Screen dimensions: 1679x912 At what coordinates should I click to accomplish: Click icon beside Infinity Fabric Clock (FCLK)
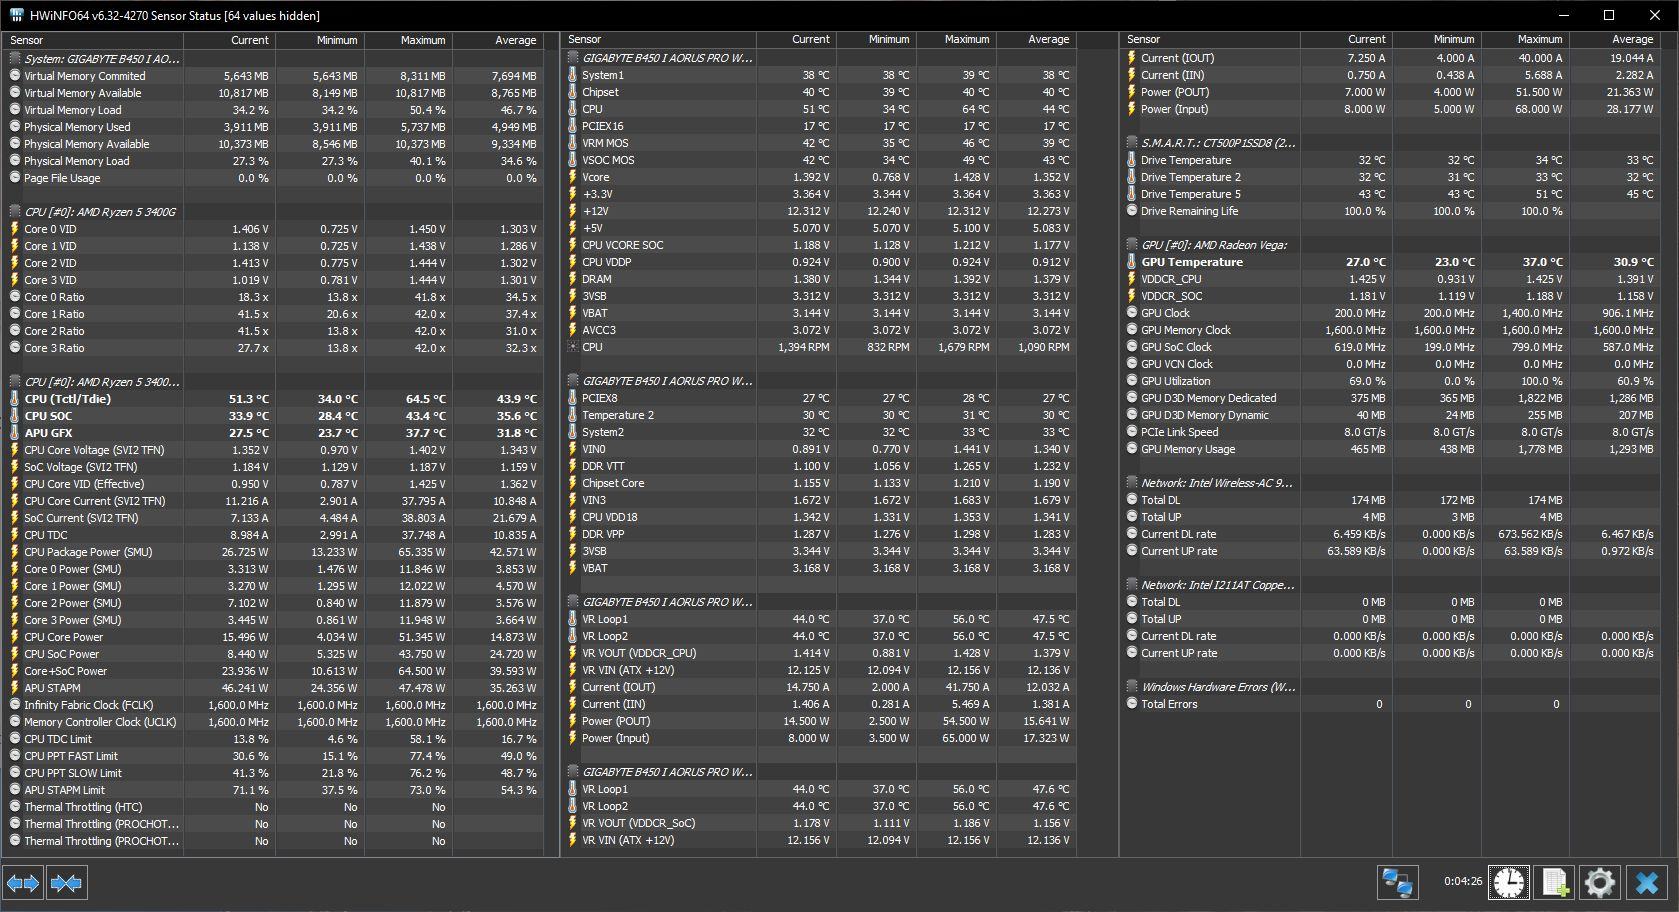[x=15, y=705]
